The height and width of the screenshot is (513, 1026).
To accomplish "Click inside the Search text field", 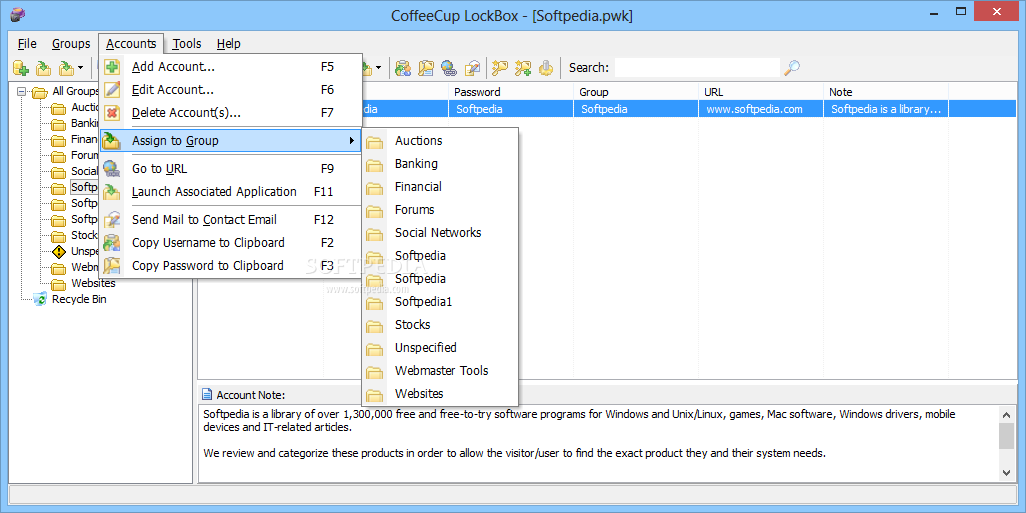I will point(698,67).
